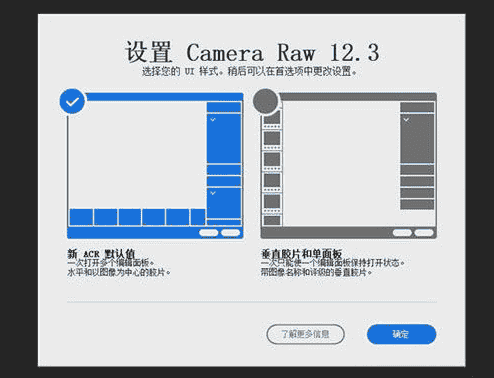Screen dimensions: 494x378
Task: Click the 设置 Camera Raw 12.3 heading
Action: point(252,52)
